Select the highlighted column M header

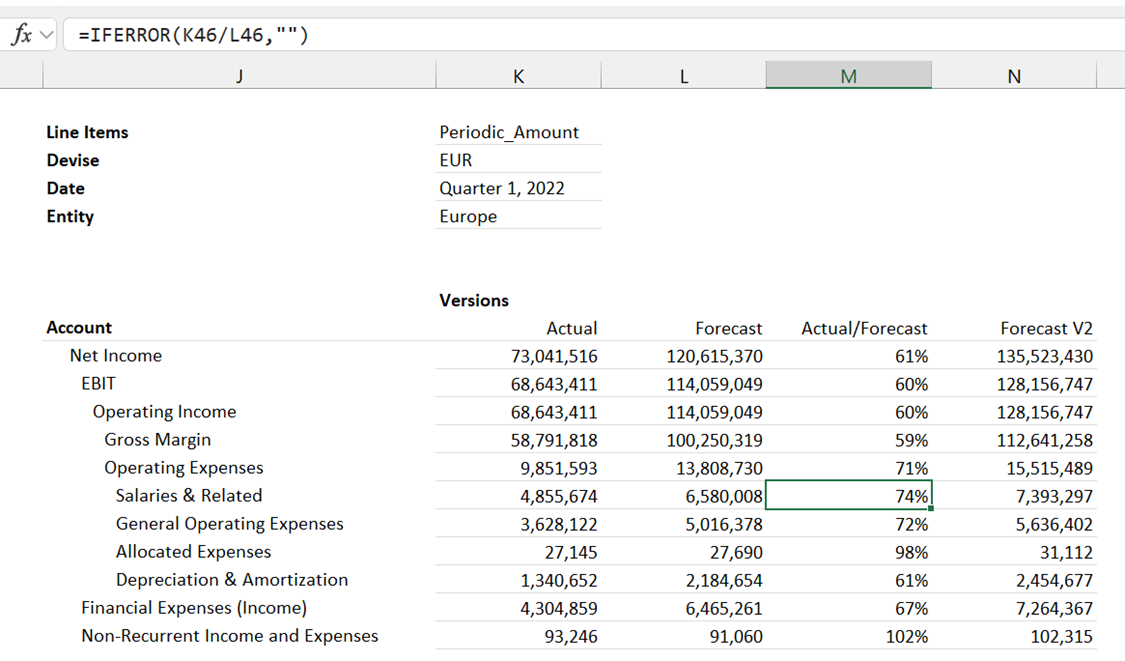click(848, 76)
